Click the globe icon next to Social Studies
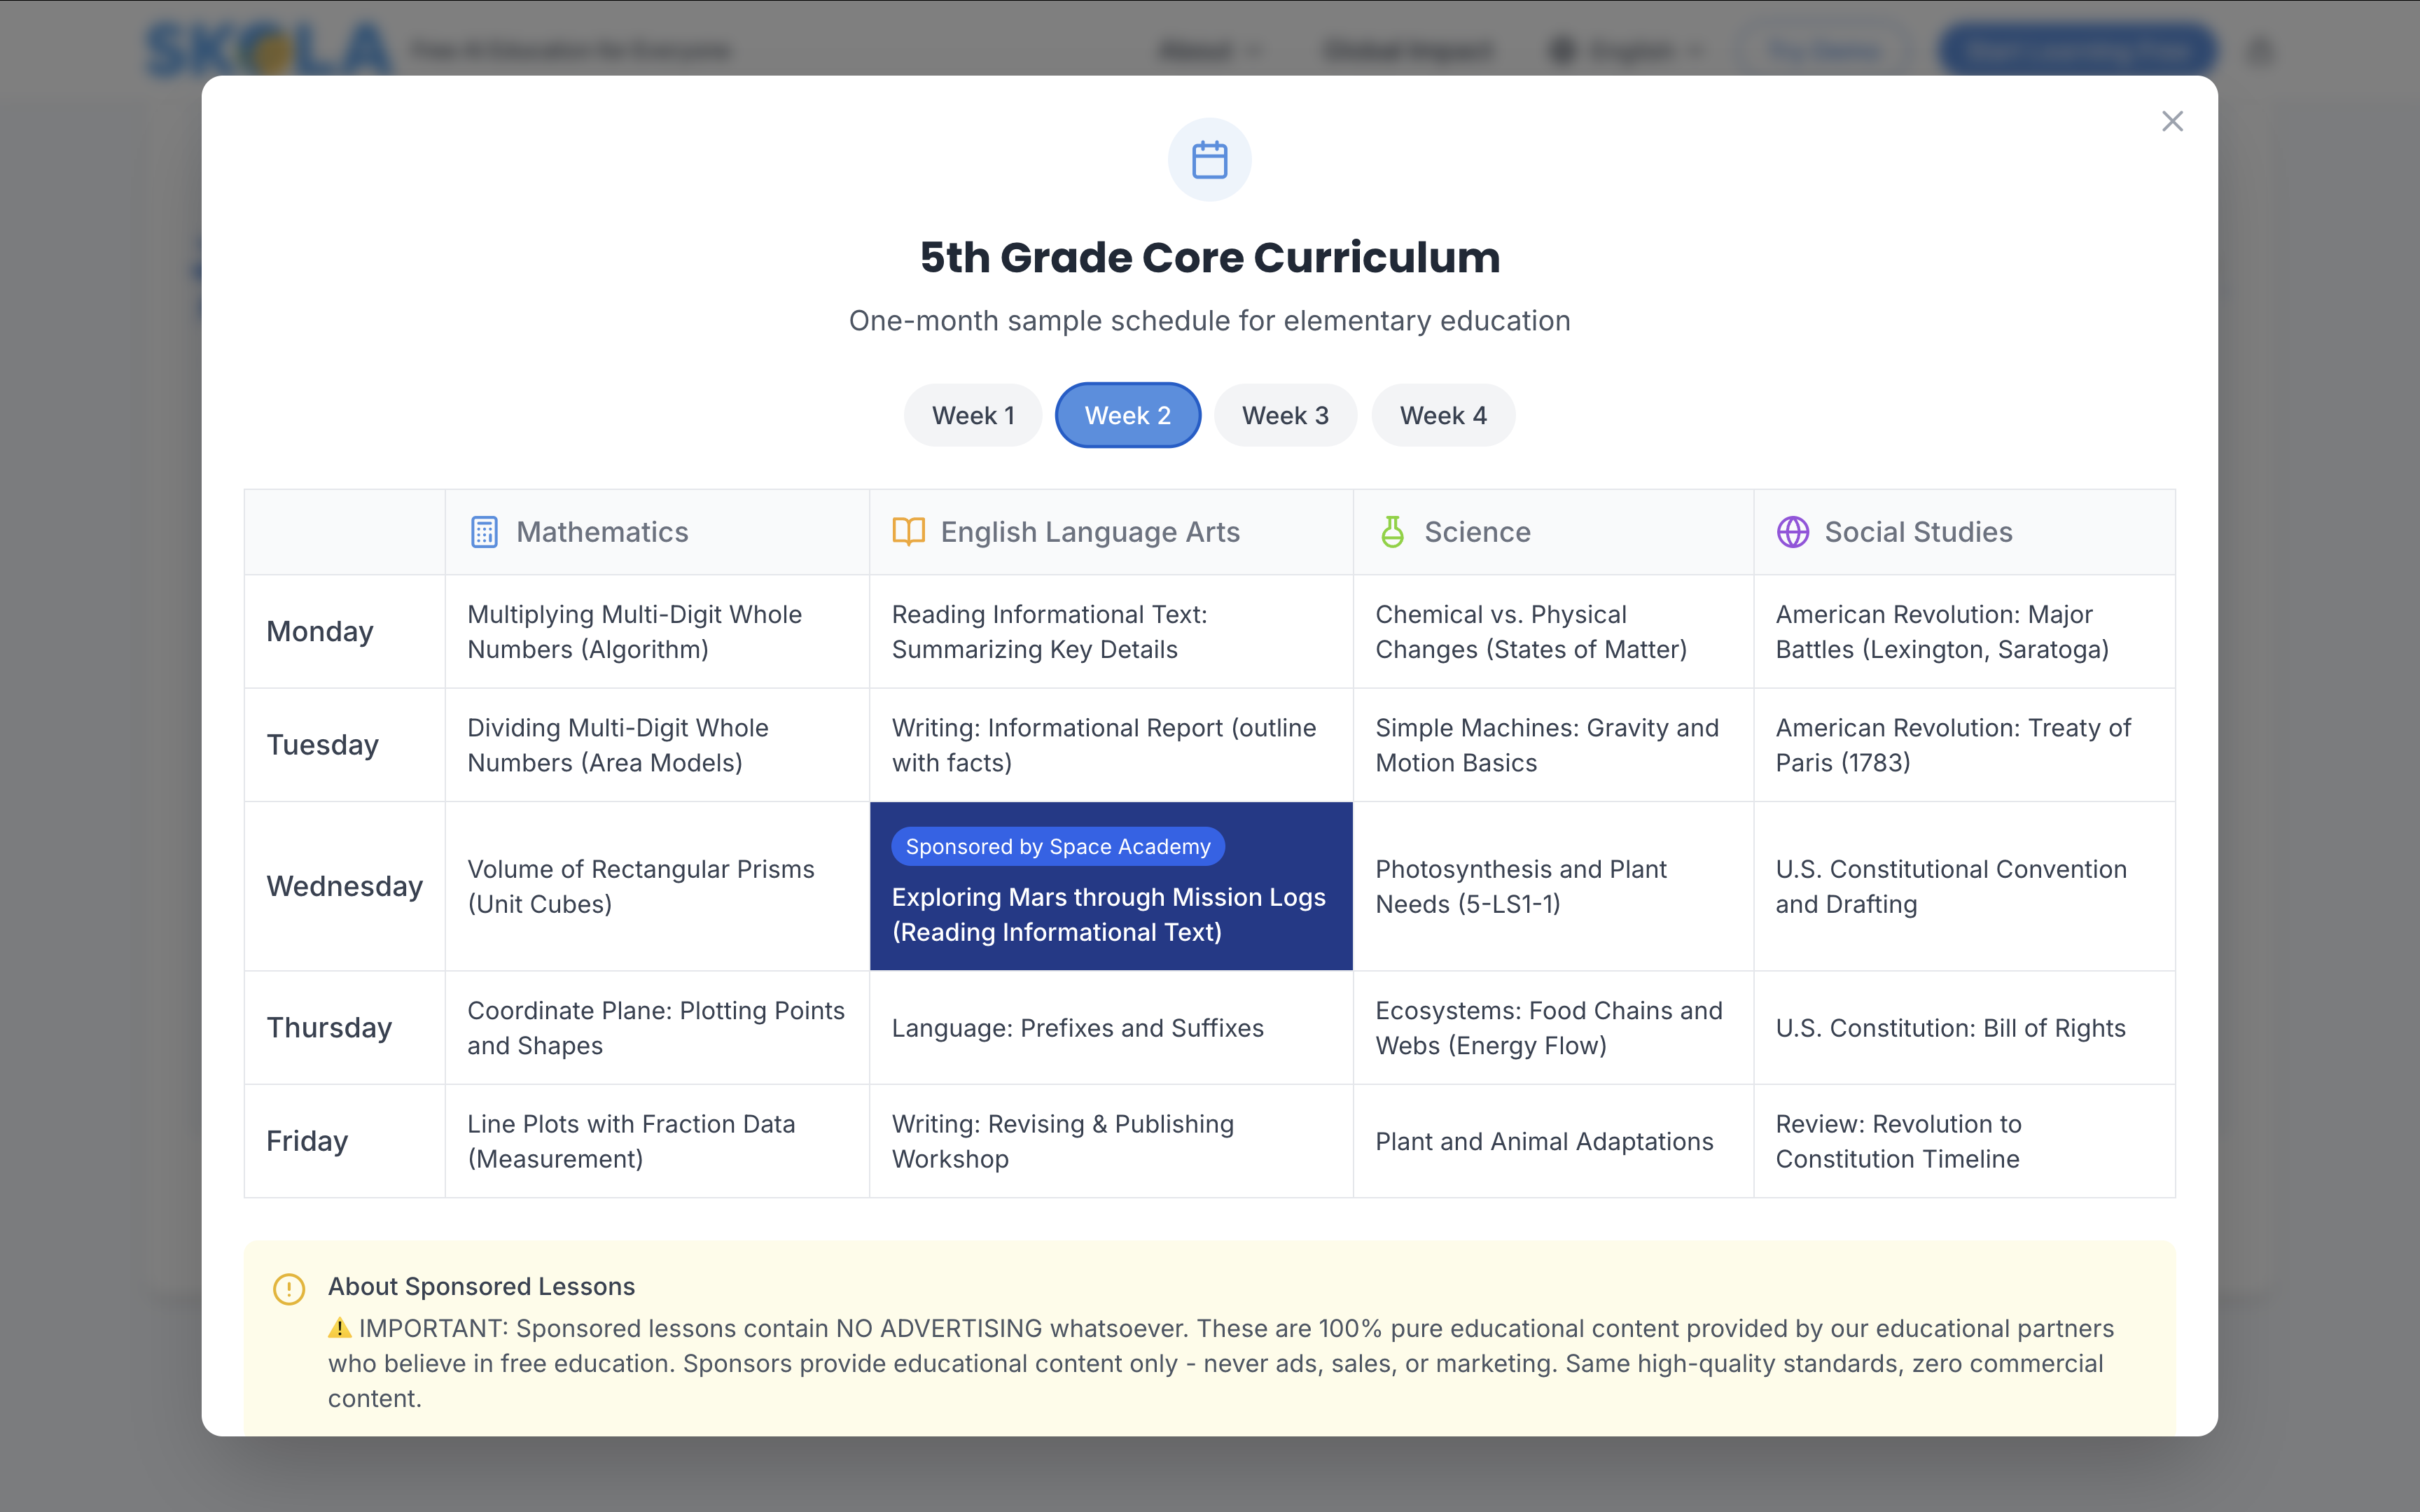The image size is (2420, 1512). point(1793,531)
